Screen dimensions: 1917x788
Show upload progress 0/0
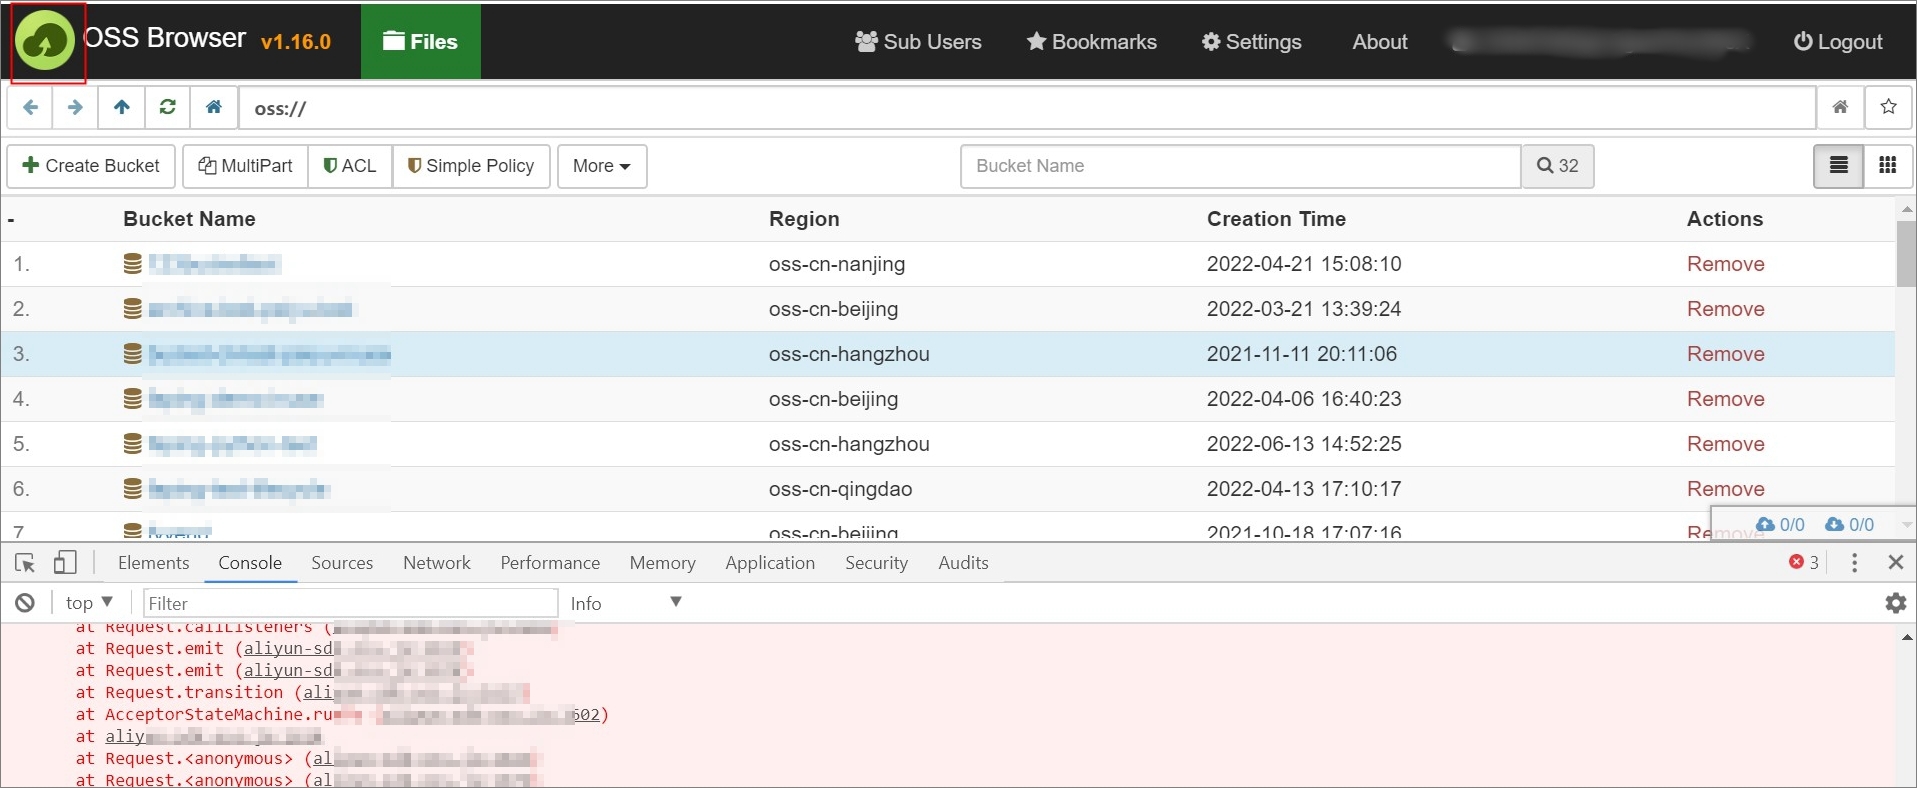(1780, 525)
